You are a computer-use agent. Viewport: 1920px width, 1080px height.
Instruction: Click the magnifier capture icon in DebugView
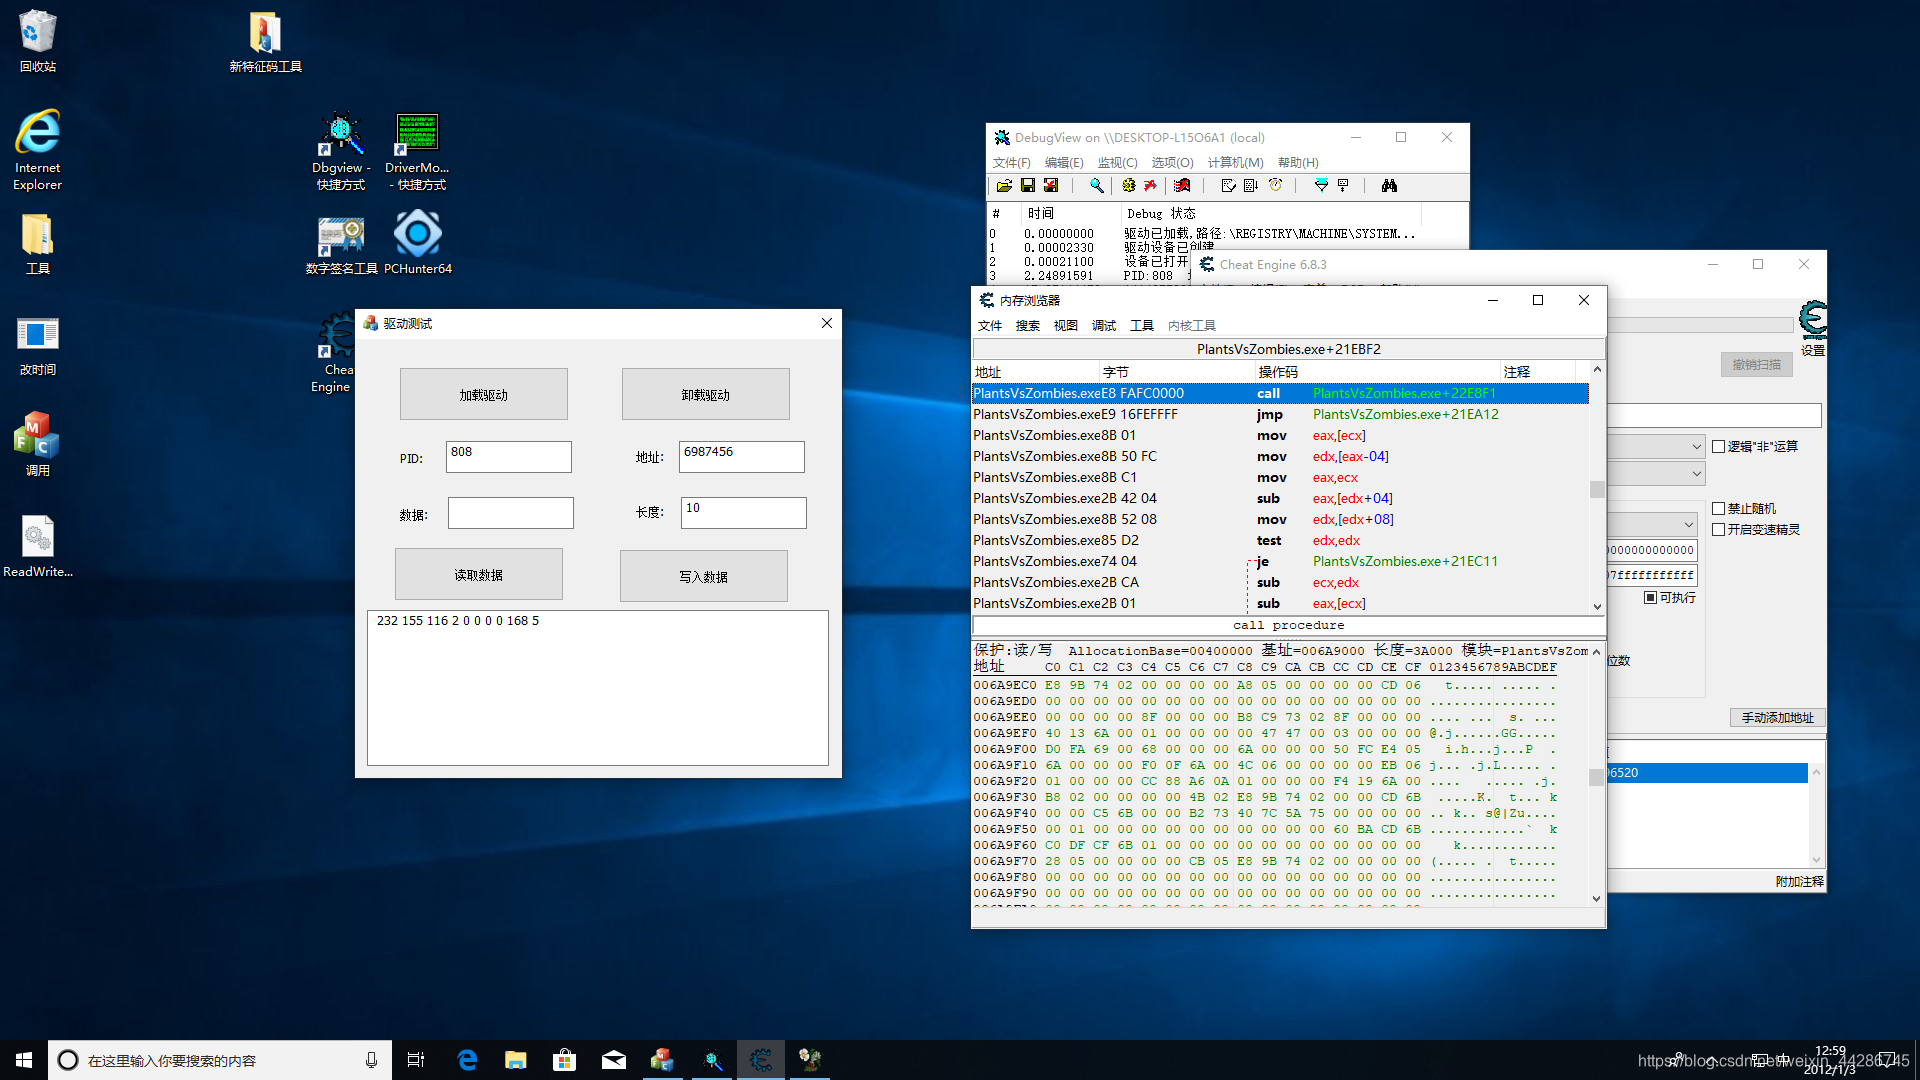1097,186
